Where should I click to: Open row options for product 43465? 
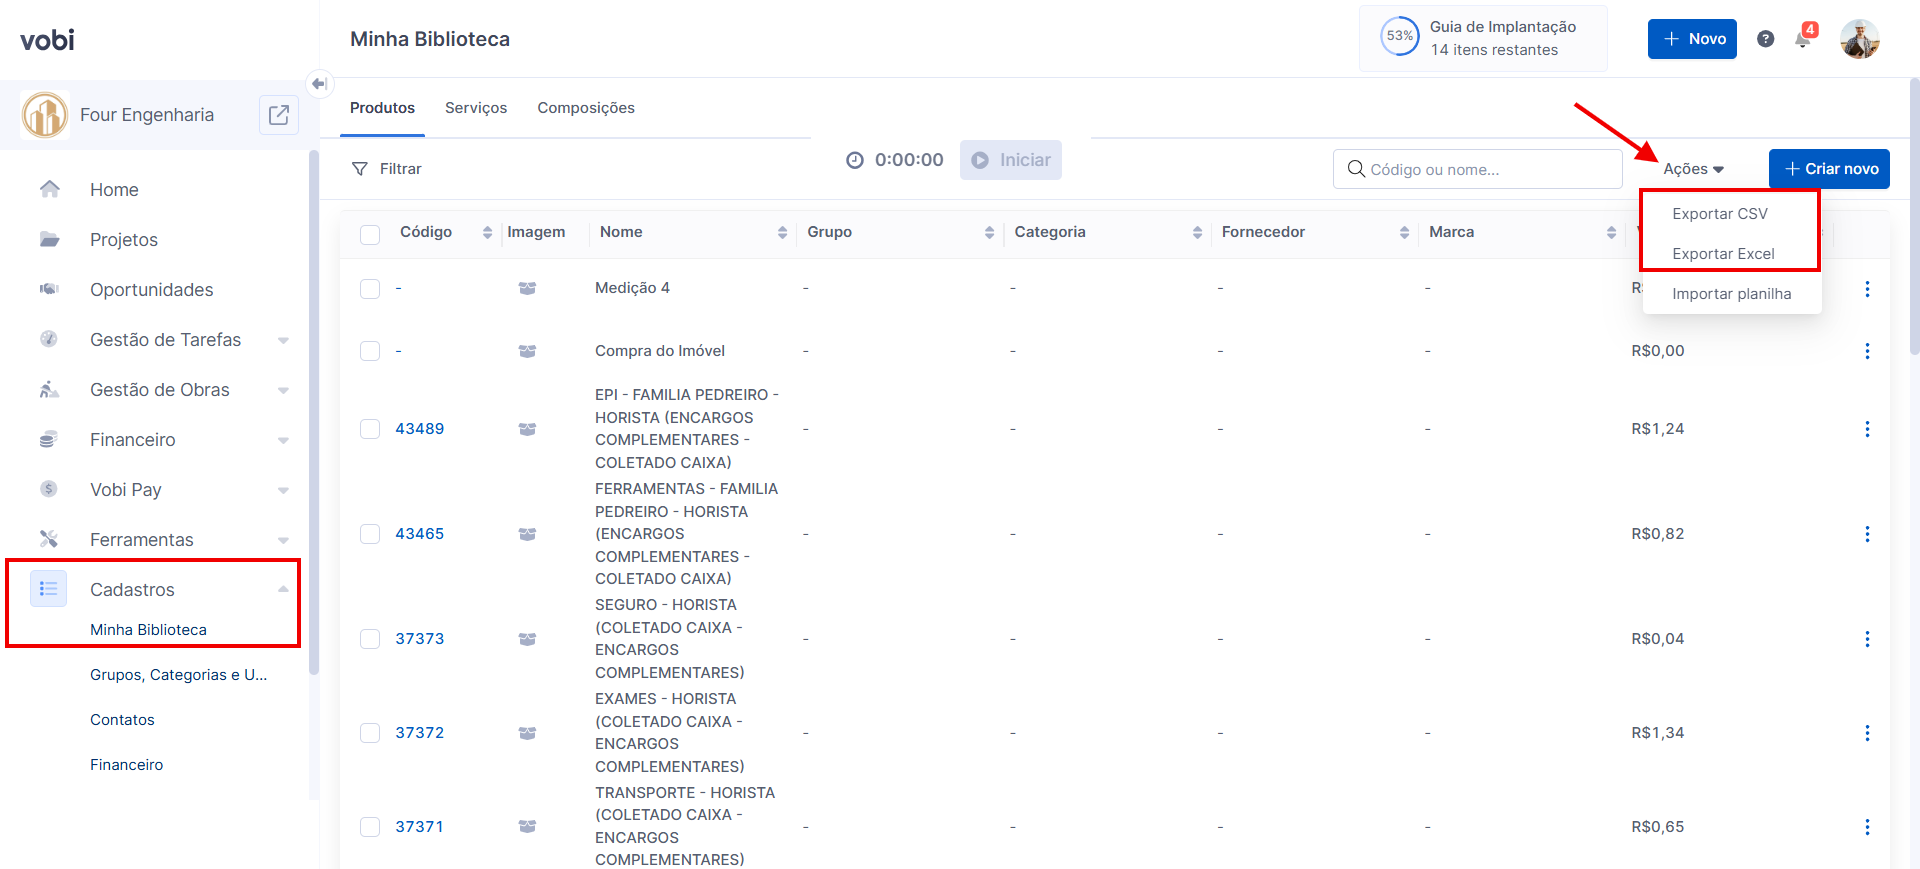pos(1867,534)
